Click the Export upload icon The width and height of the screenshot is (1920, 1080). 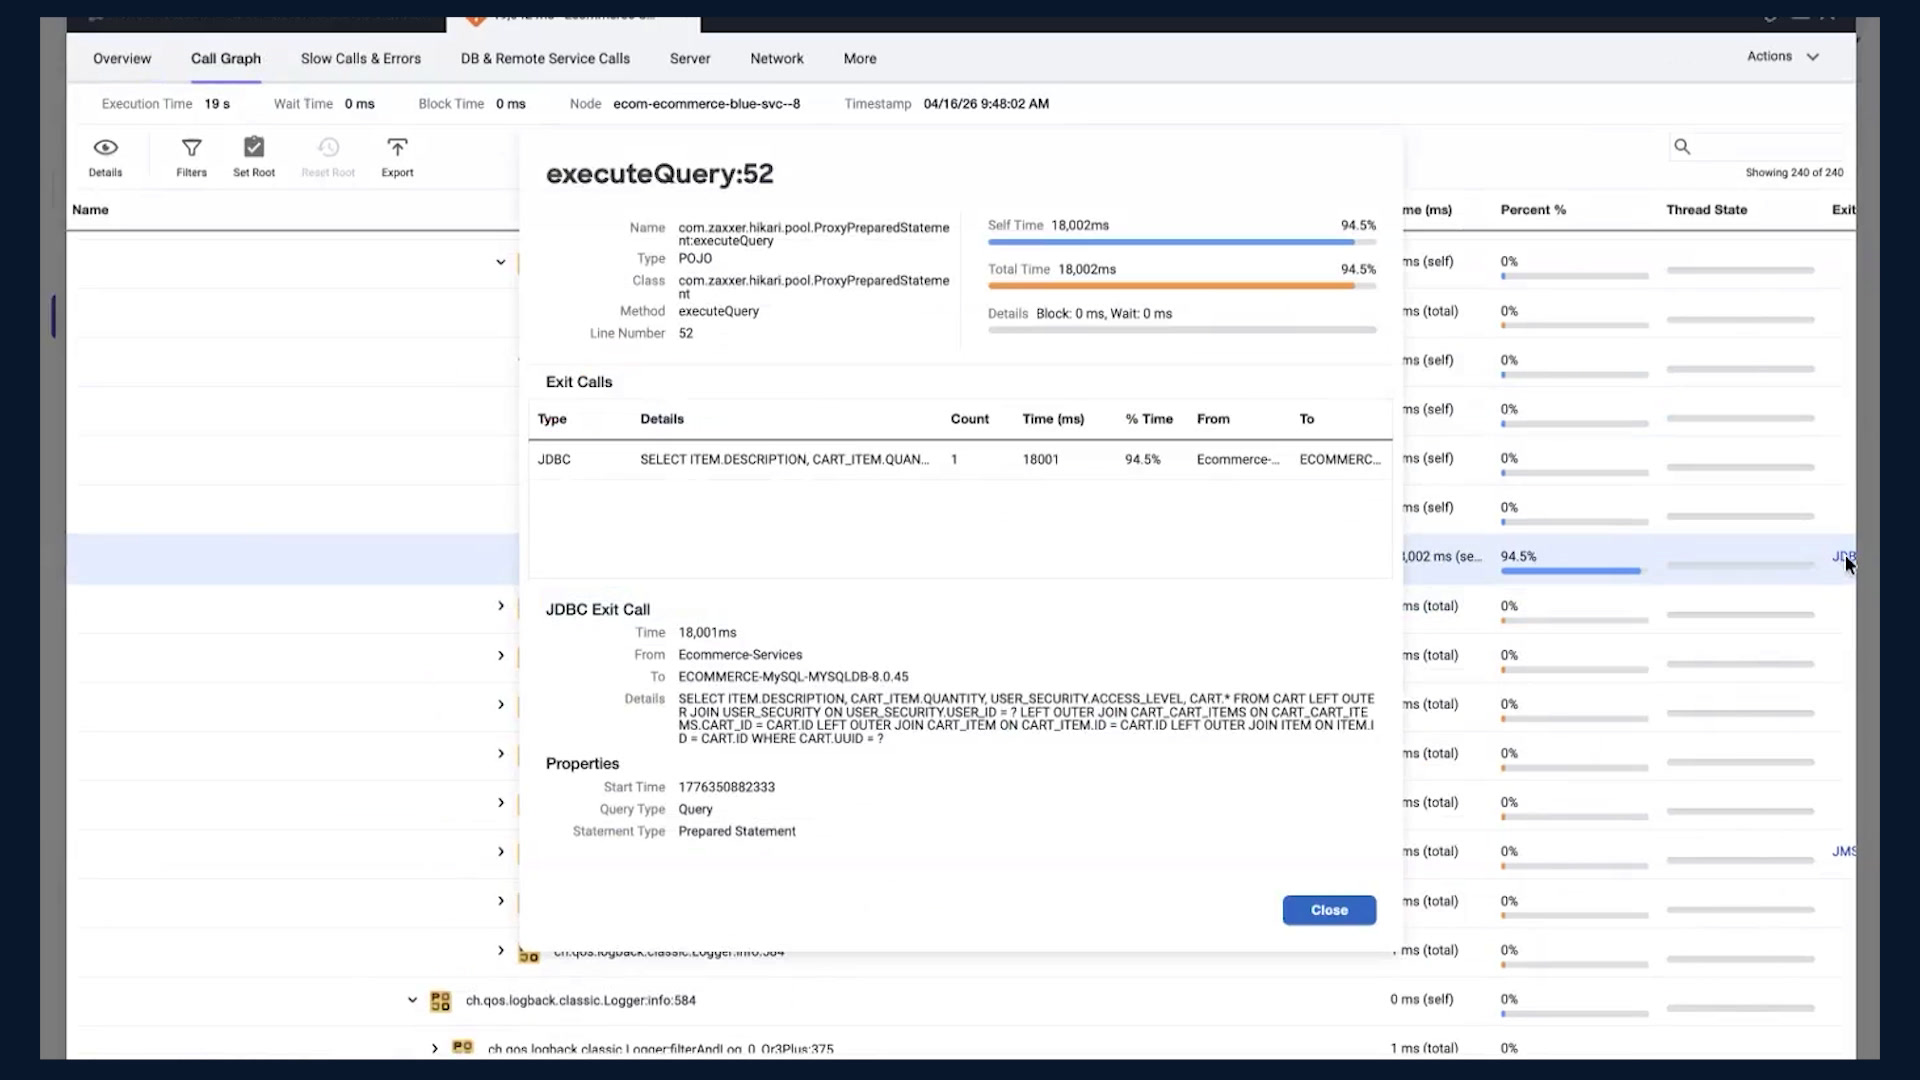pos(397,148)
